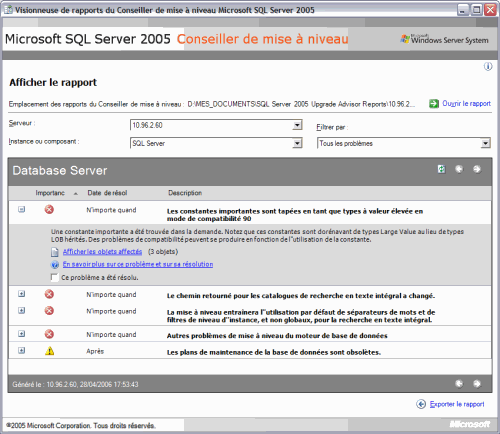
Task: Click previous page arrow in the Généré le footer
Action: pos(459,384)
